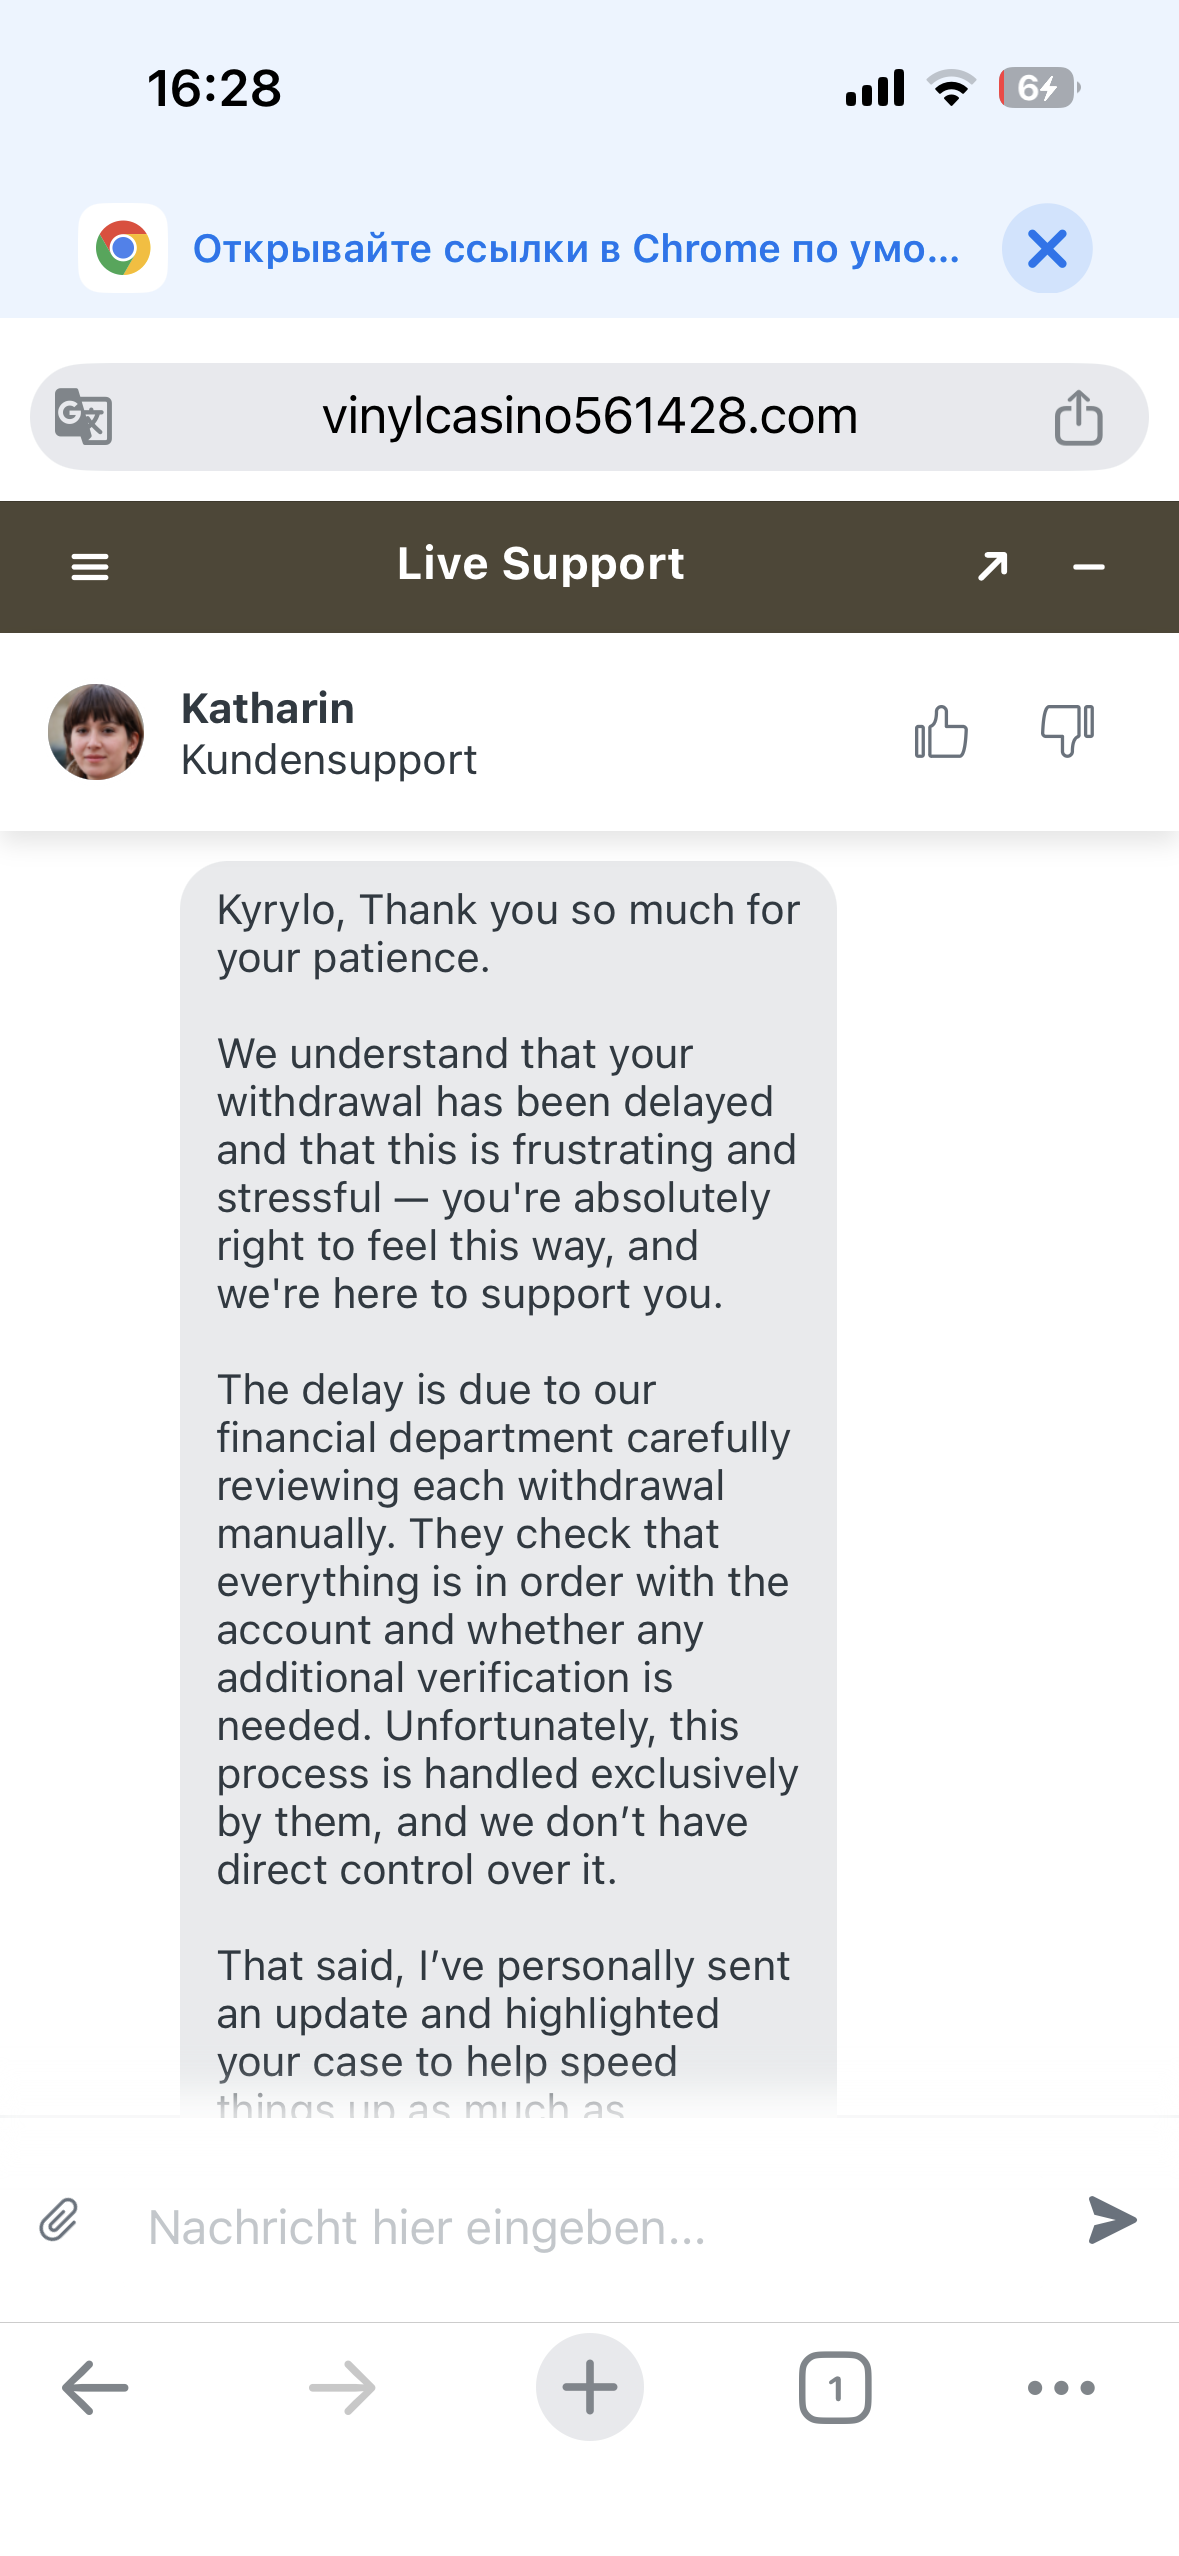Go back with the browser back arrow
1179x2556 pixels.
click(x=95, y=2387)
